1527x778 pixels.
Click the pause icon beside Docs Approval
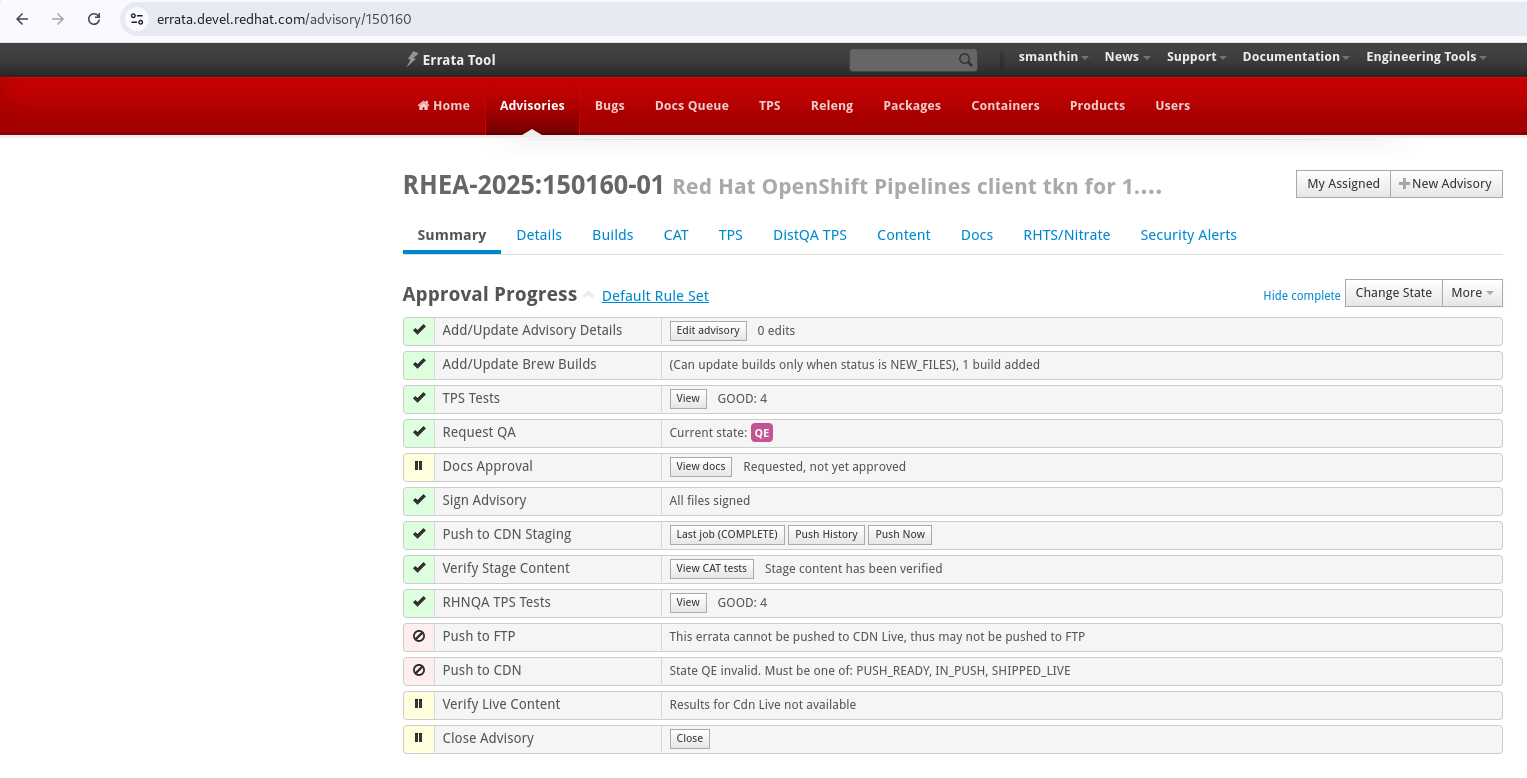[x=419, y=466]
